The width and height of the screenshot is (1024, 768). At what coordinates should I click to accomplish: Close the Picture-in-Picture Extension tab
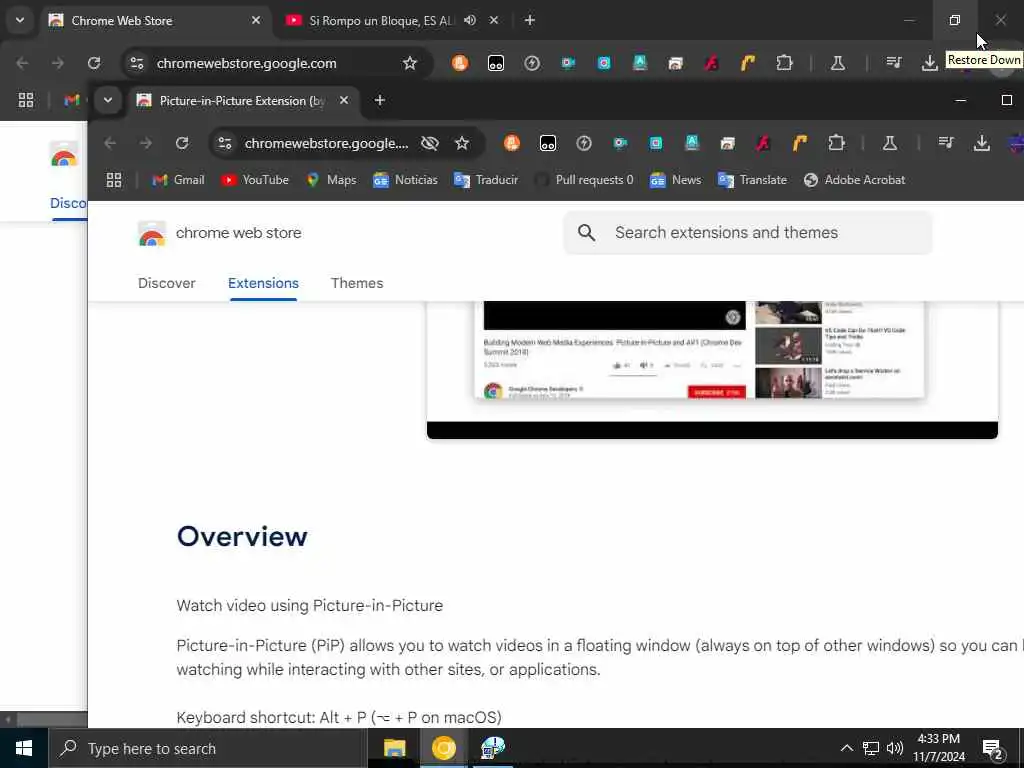(x=344, y=101)
